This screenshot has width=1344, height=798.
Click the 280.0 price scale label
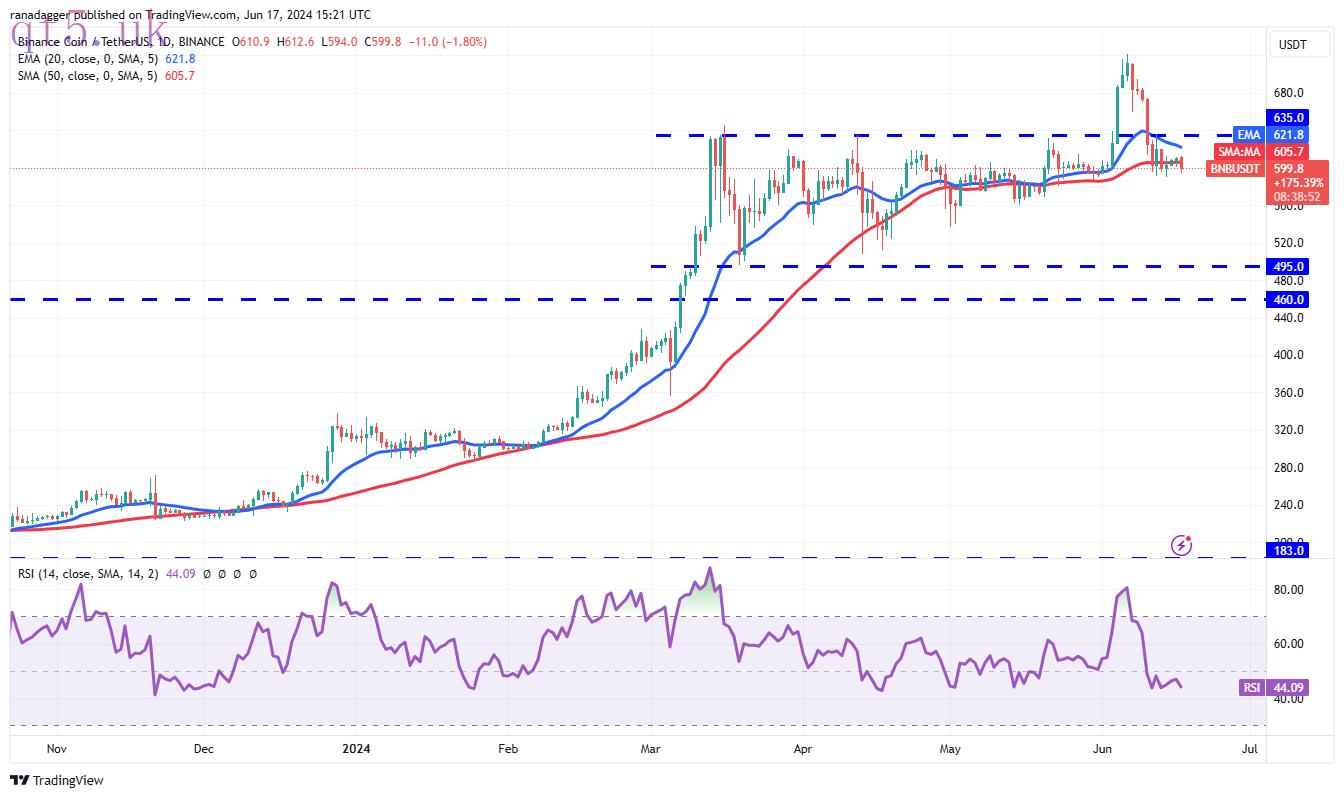click(1290, 468)
